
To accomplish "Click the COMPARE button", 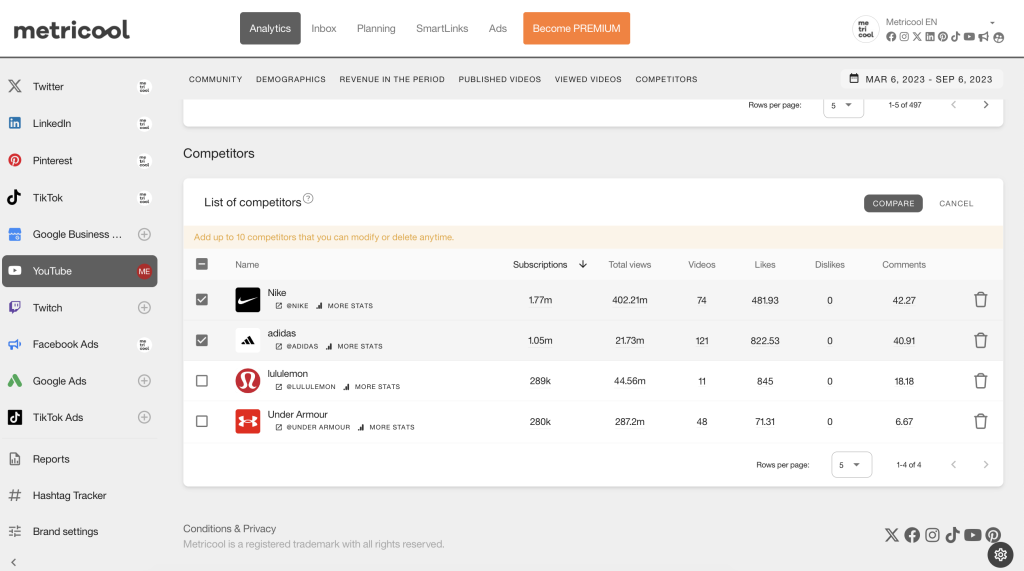I will 893,203.
